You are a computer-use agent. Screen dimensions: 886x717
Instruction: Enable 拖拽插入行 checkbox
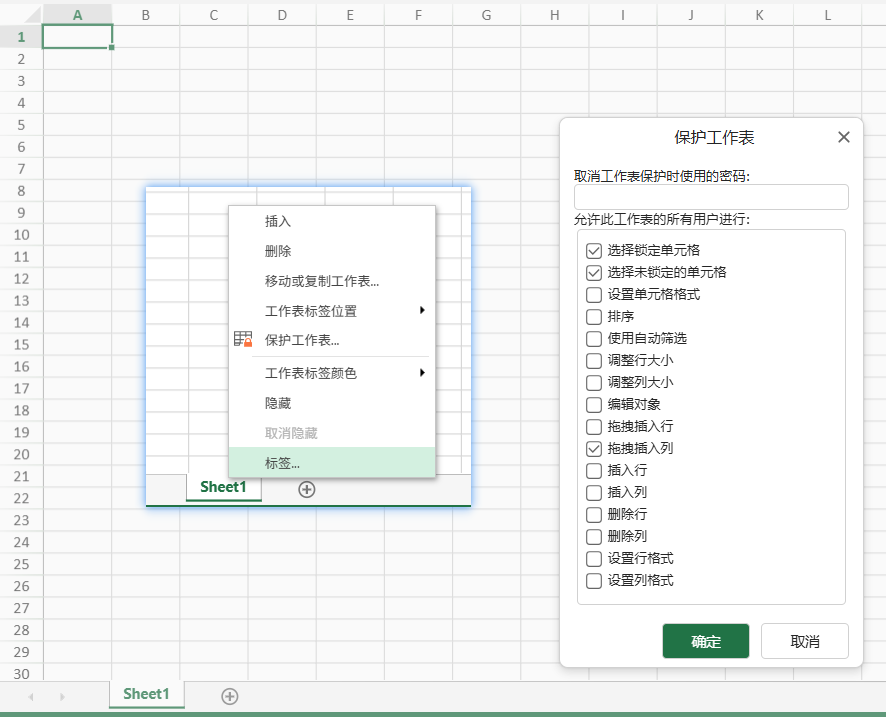click(x=594, y=427)
